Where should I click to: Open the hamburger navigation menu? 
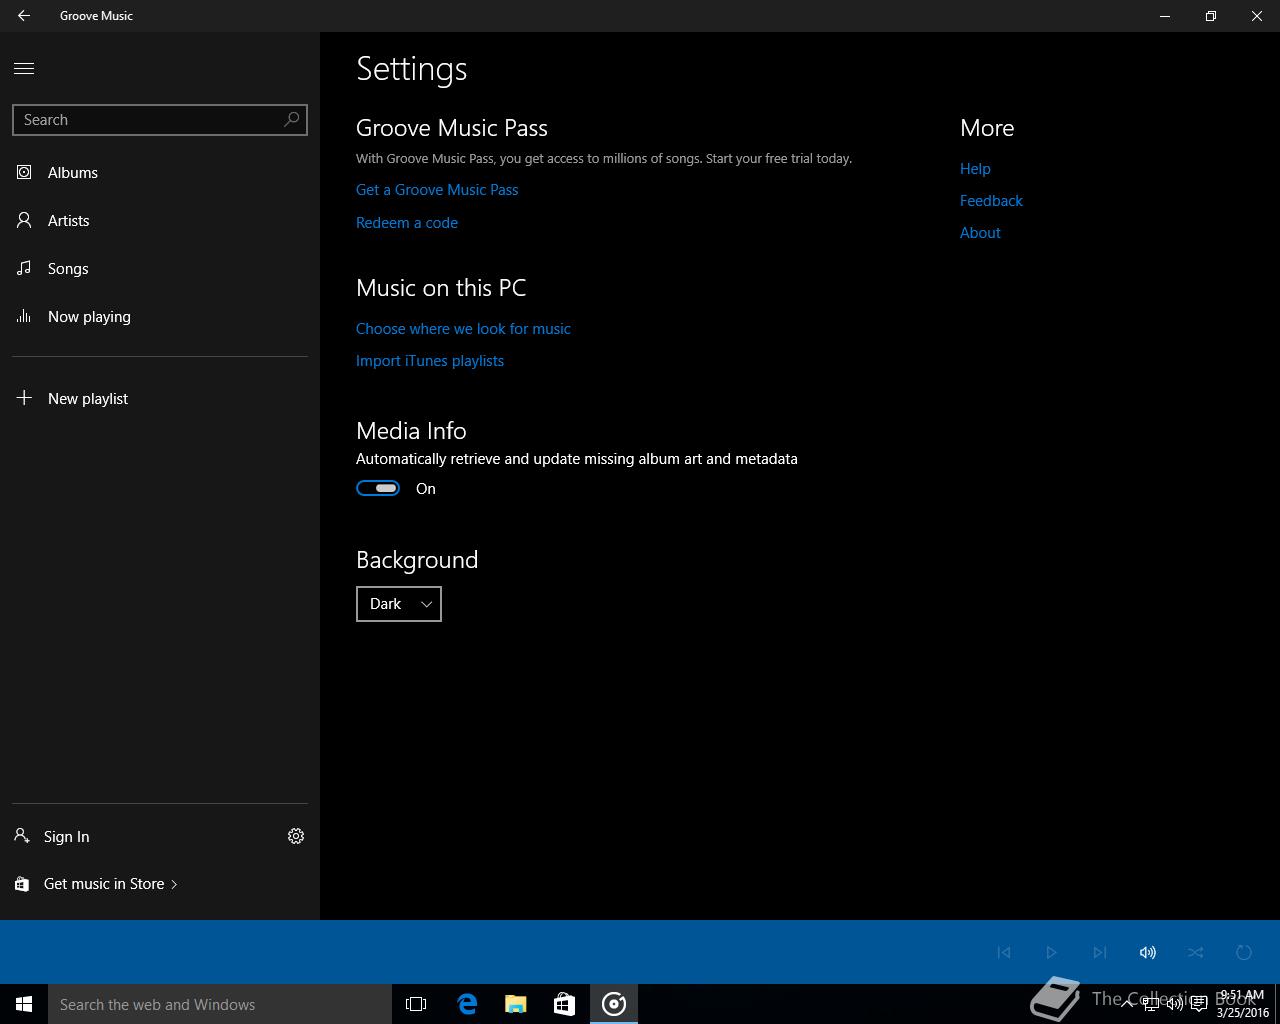point(24,68)
